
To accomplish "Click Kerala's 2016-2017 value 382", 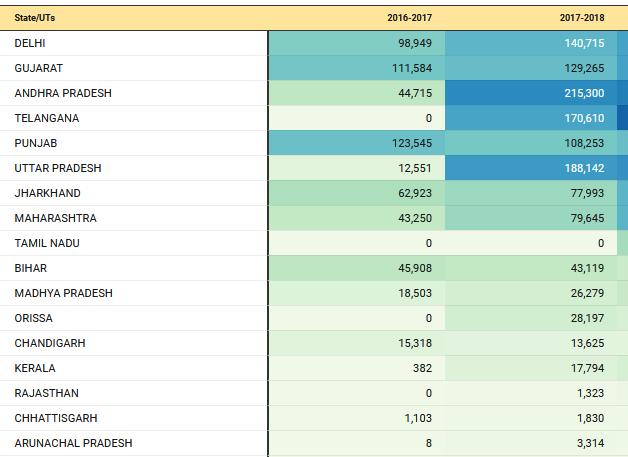I will pos(423,368).
